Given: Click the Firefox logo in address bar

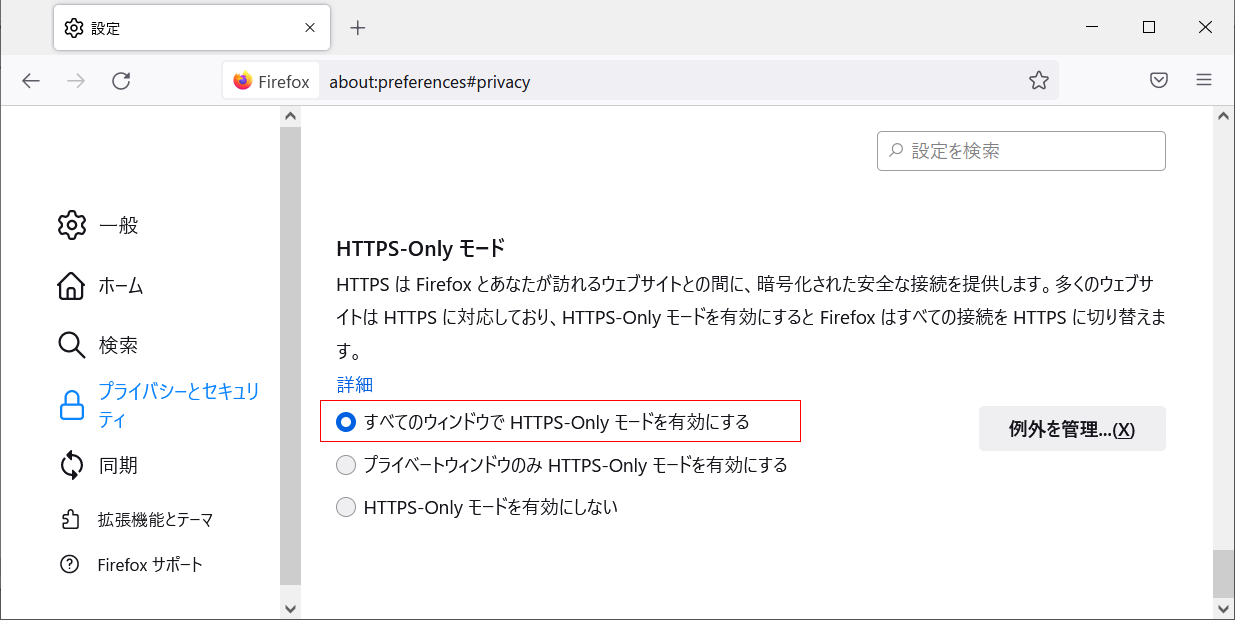Looking at the screenshot, I should point(243,82).
